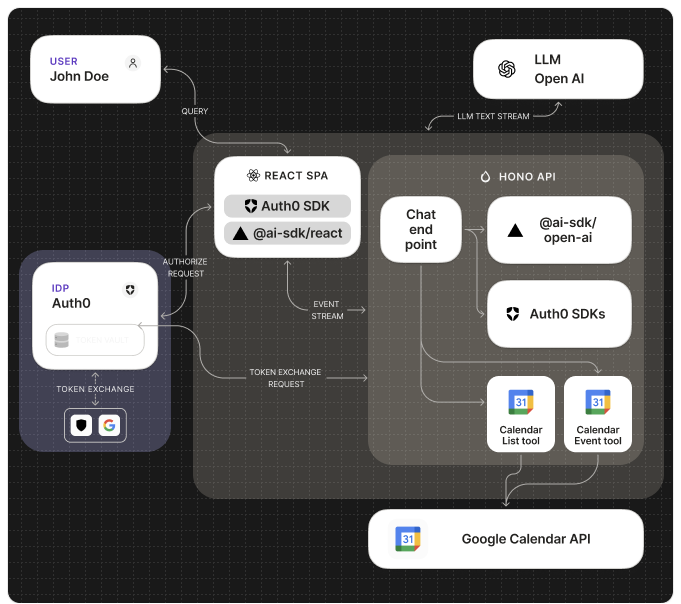Image resolution: width=681 pixels, height=604 pixels.
Task: Click the Auth0 shield icon in IDP card
Action: (130, 290)
